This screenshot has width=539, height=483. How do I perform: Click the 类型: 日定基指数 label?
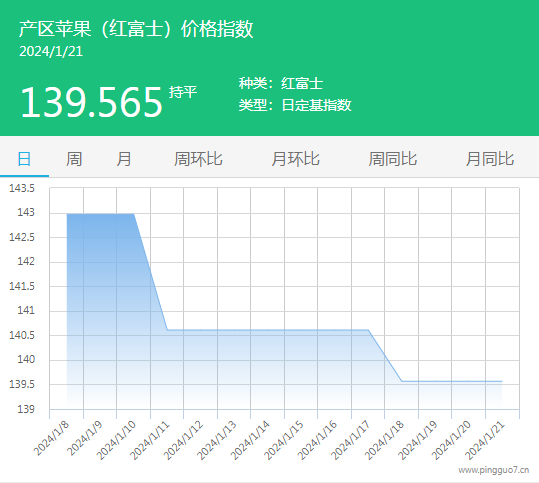[295, 105]
